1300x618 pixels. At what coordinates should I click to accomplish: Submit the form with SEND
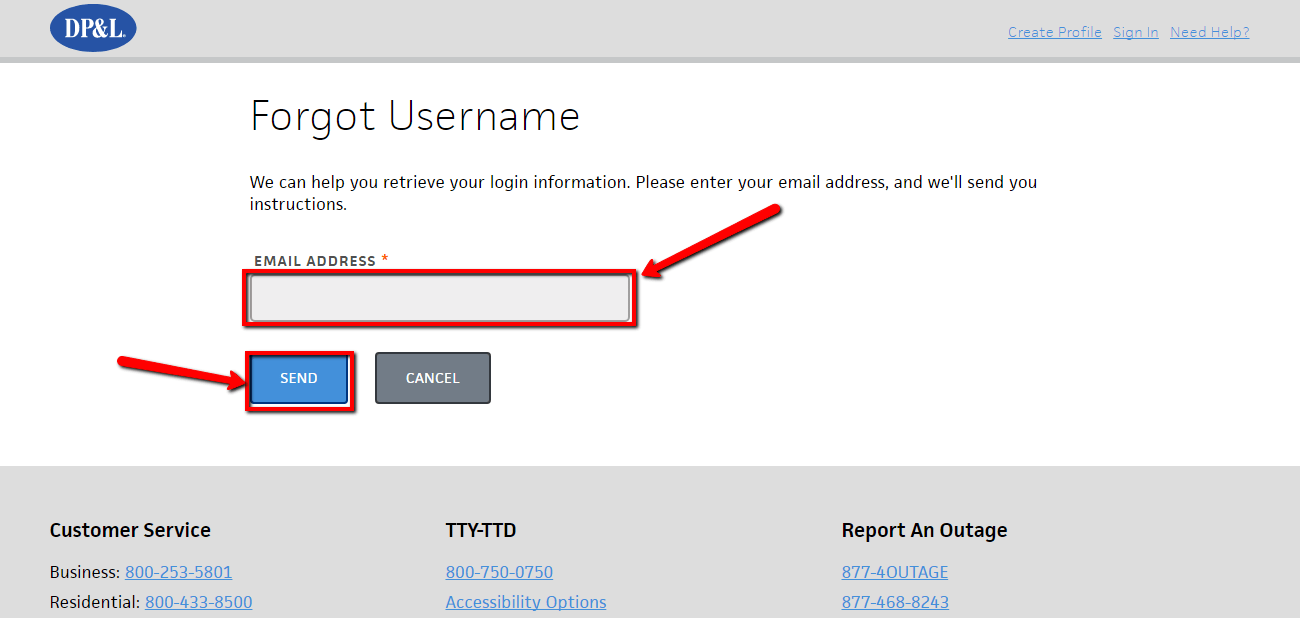pyautogui.click(x=298, y=378)
